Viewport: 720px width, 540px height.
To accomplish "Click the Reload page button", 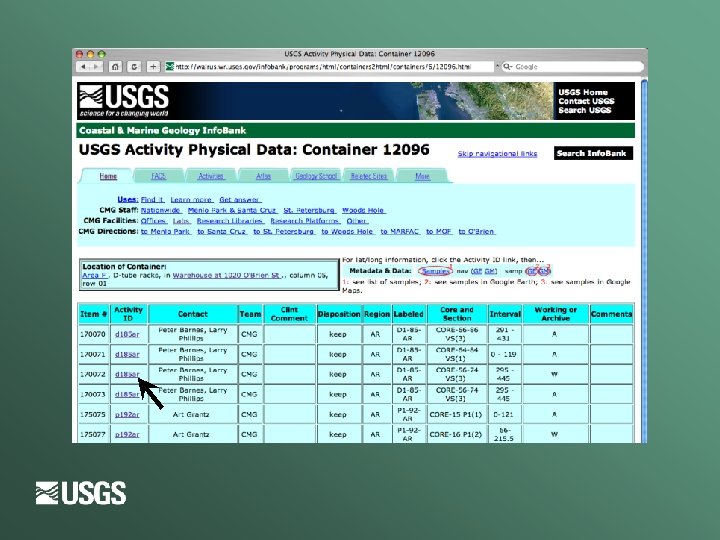I will (134, 67).
